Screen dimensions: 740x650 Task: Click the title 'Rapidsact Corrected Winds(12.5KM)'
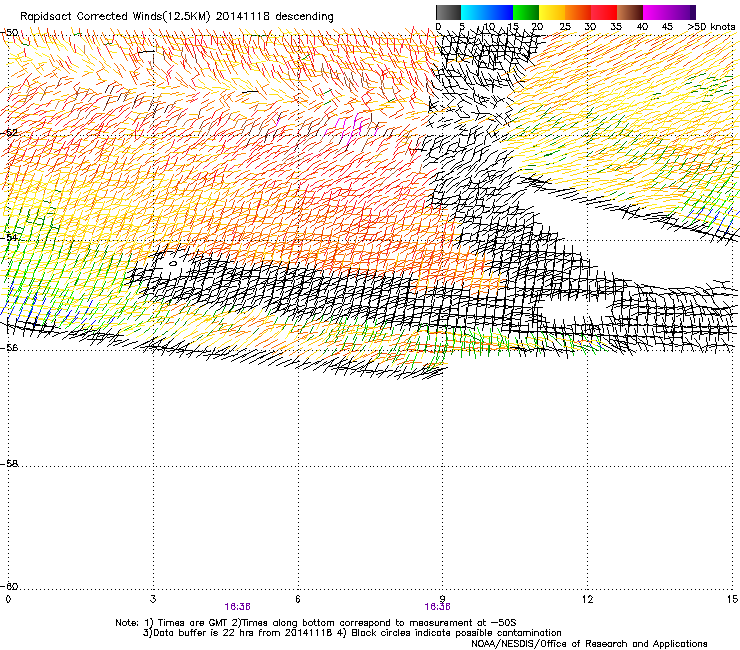115,17
